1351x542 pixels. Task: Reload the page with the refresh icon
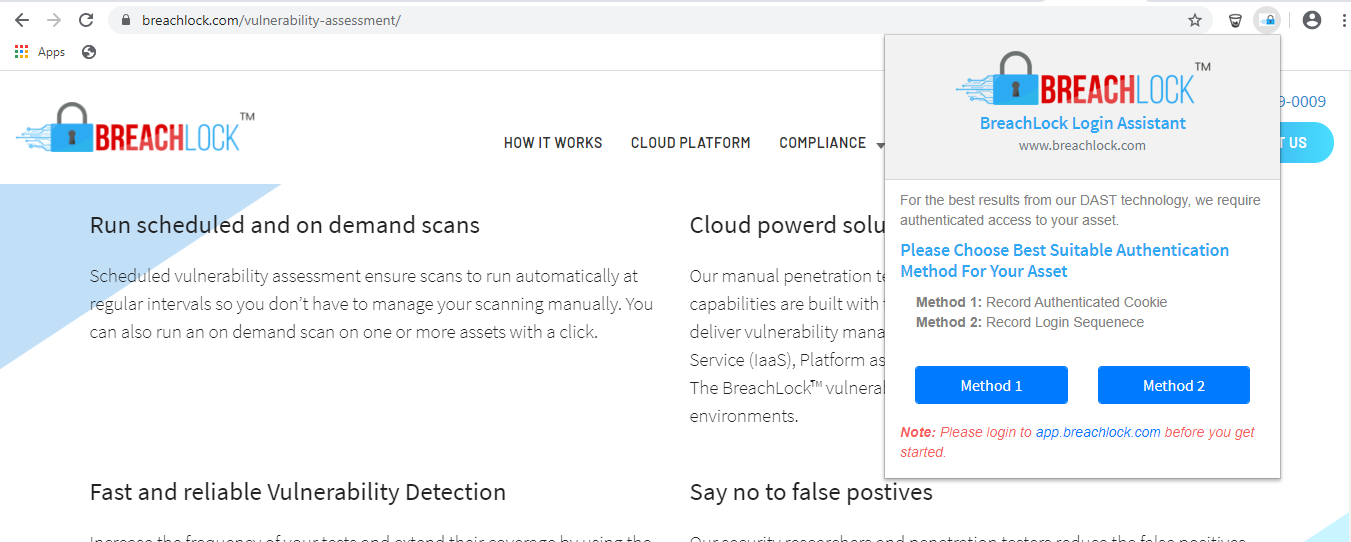[x=86, y=20]
